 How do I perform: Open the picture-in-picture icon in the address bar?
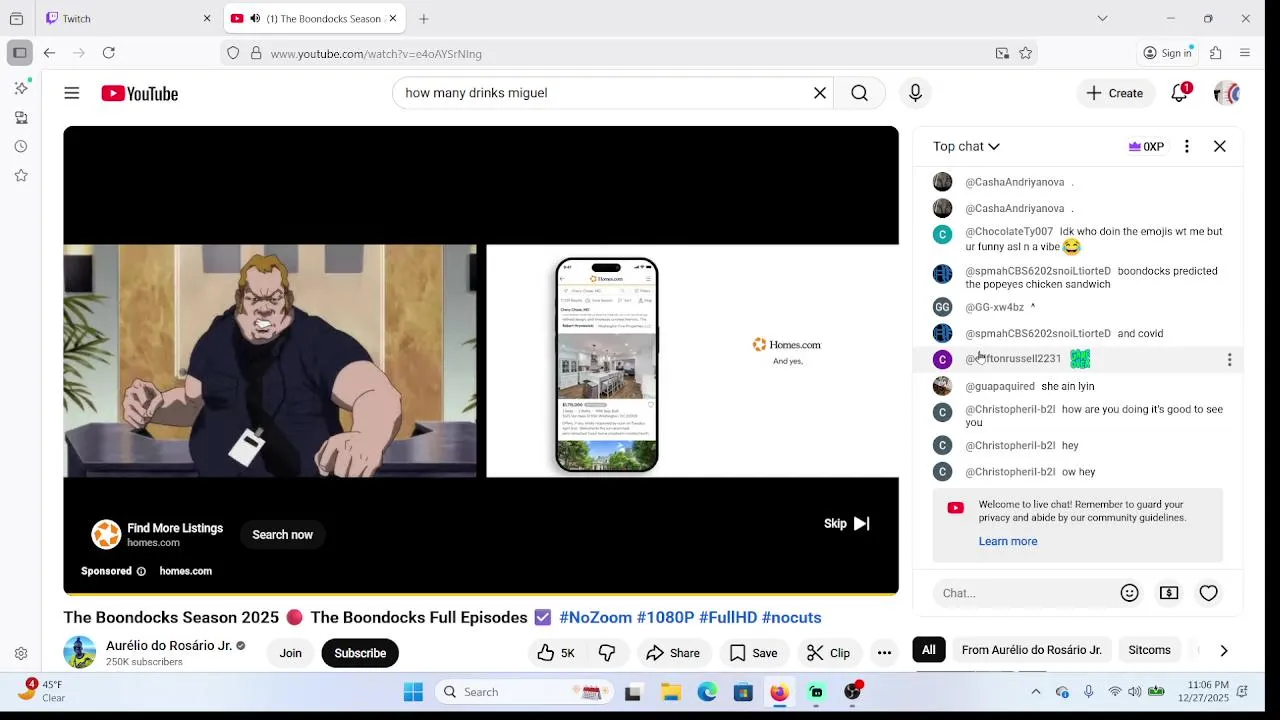coord(1002,53)
